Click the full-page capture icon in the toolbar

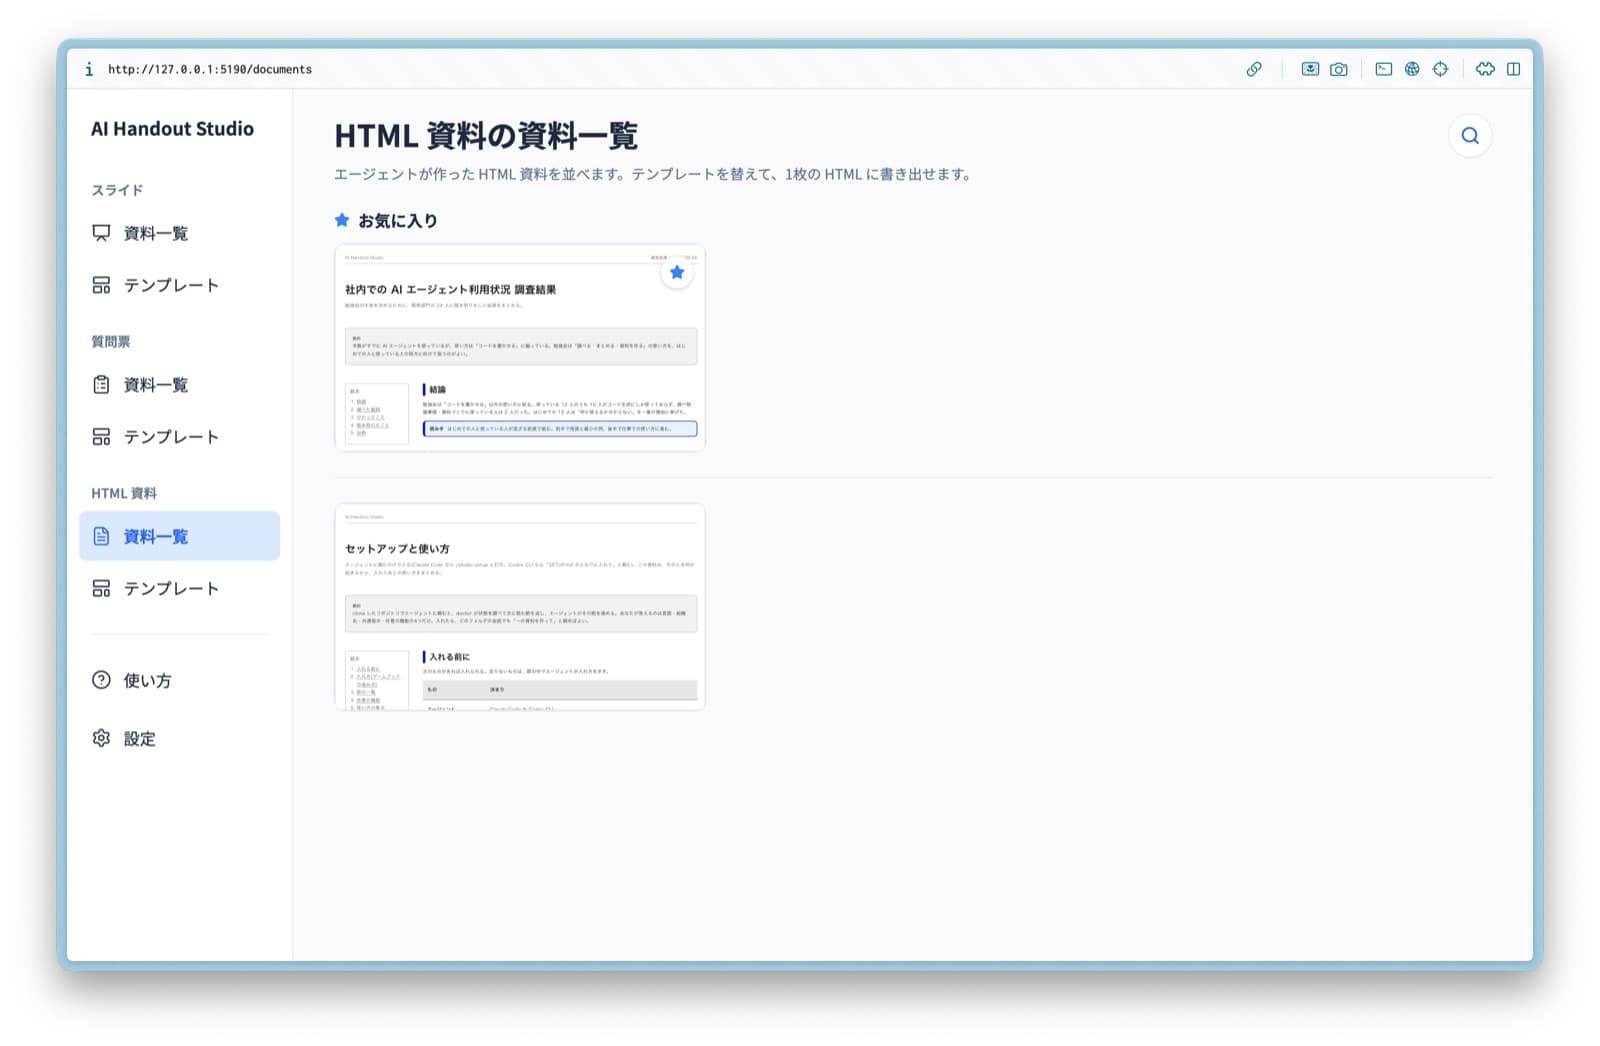1310,69
